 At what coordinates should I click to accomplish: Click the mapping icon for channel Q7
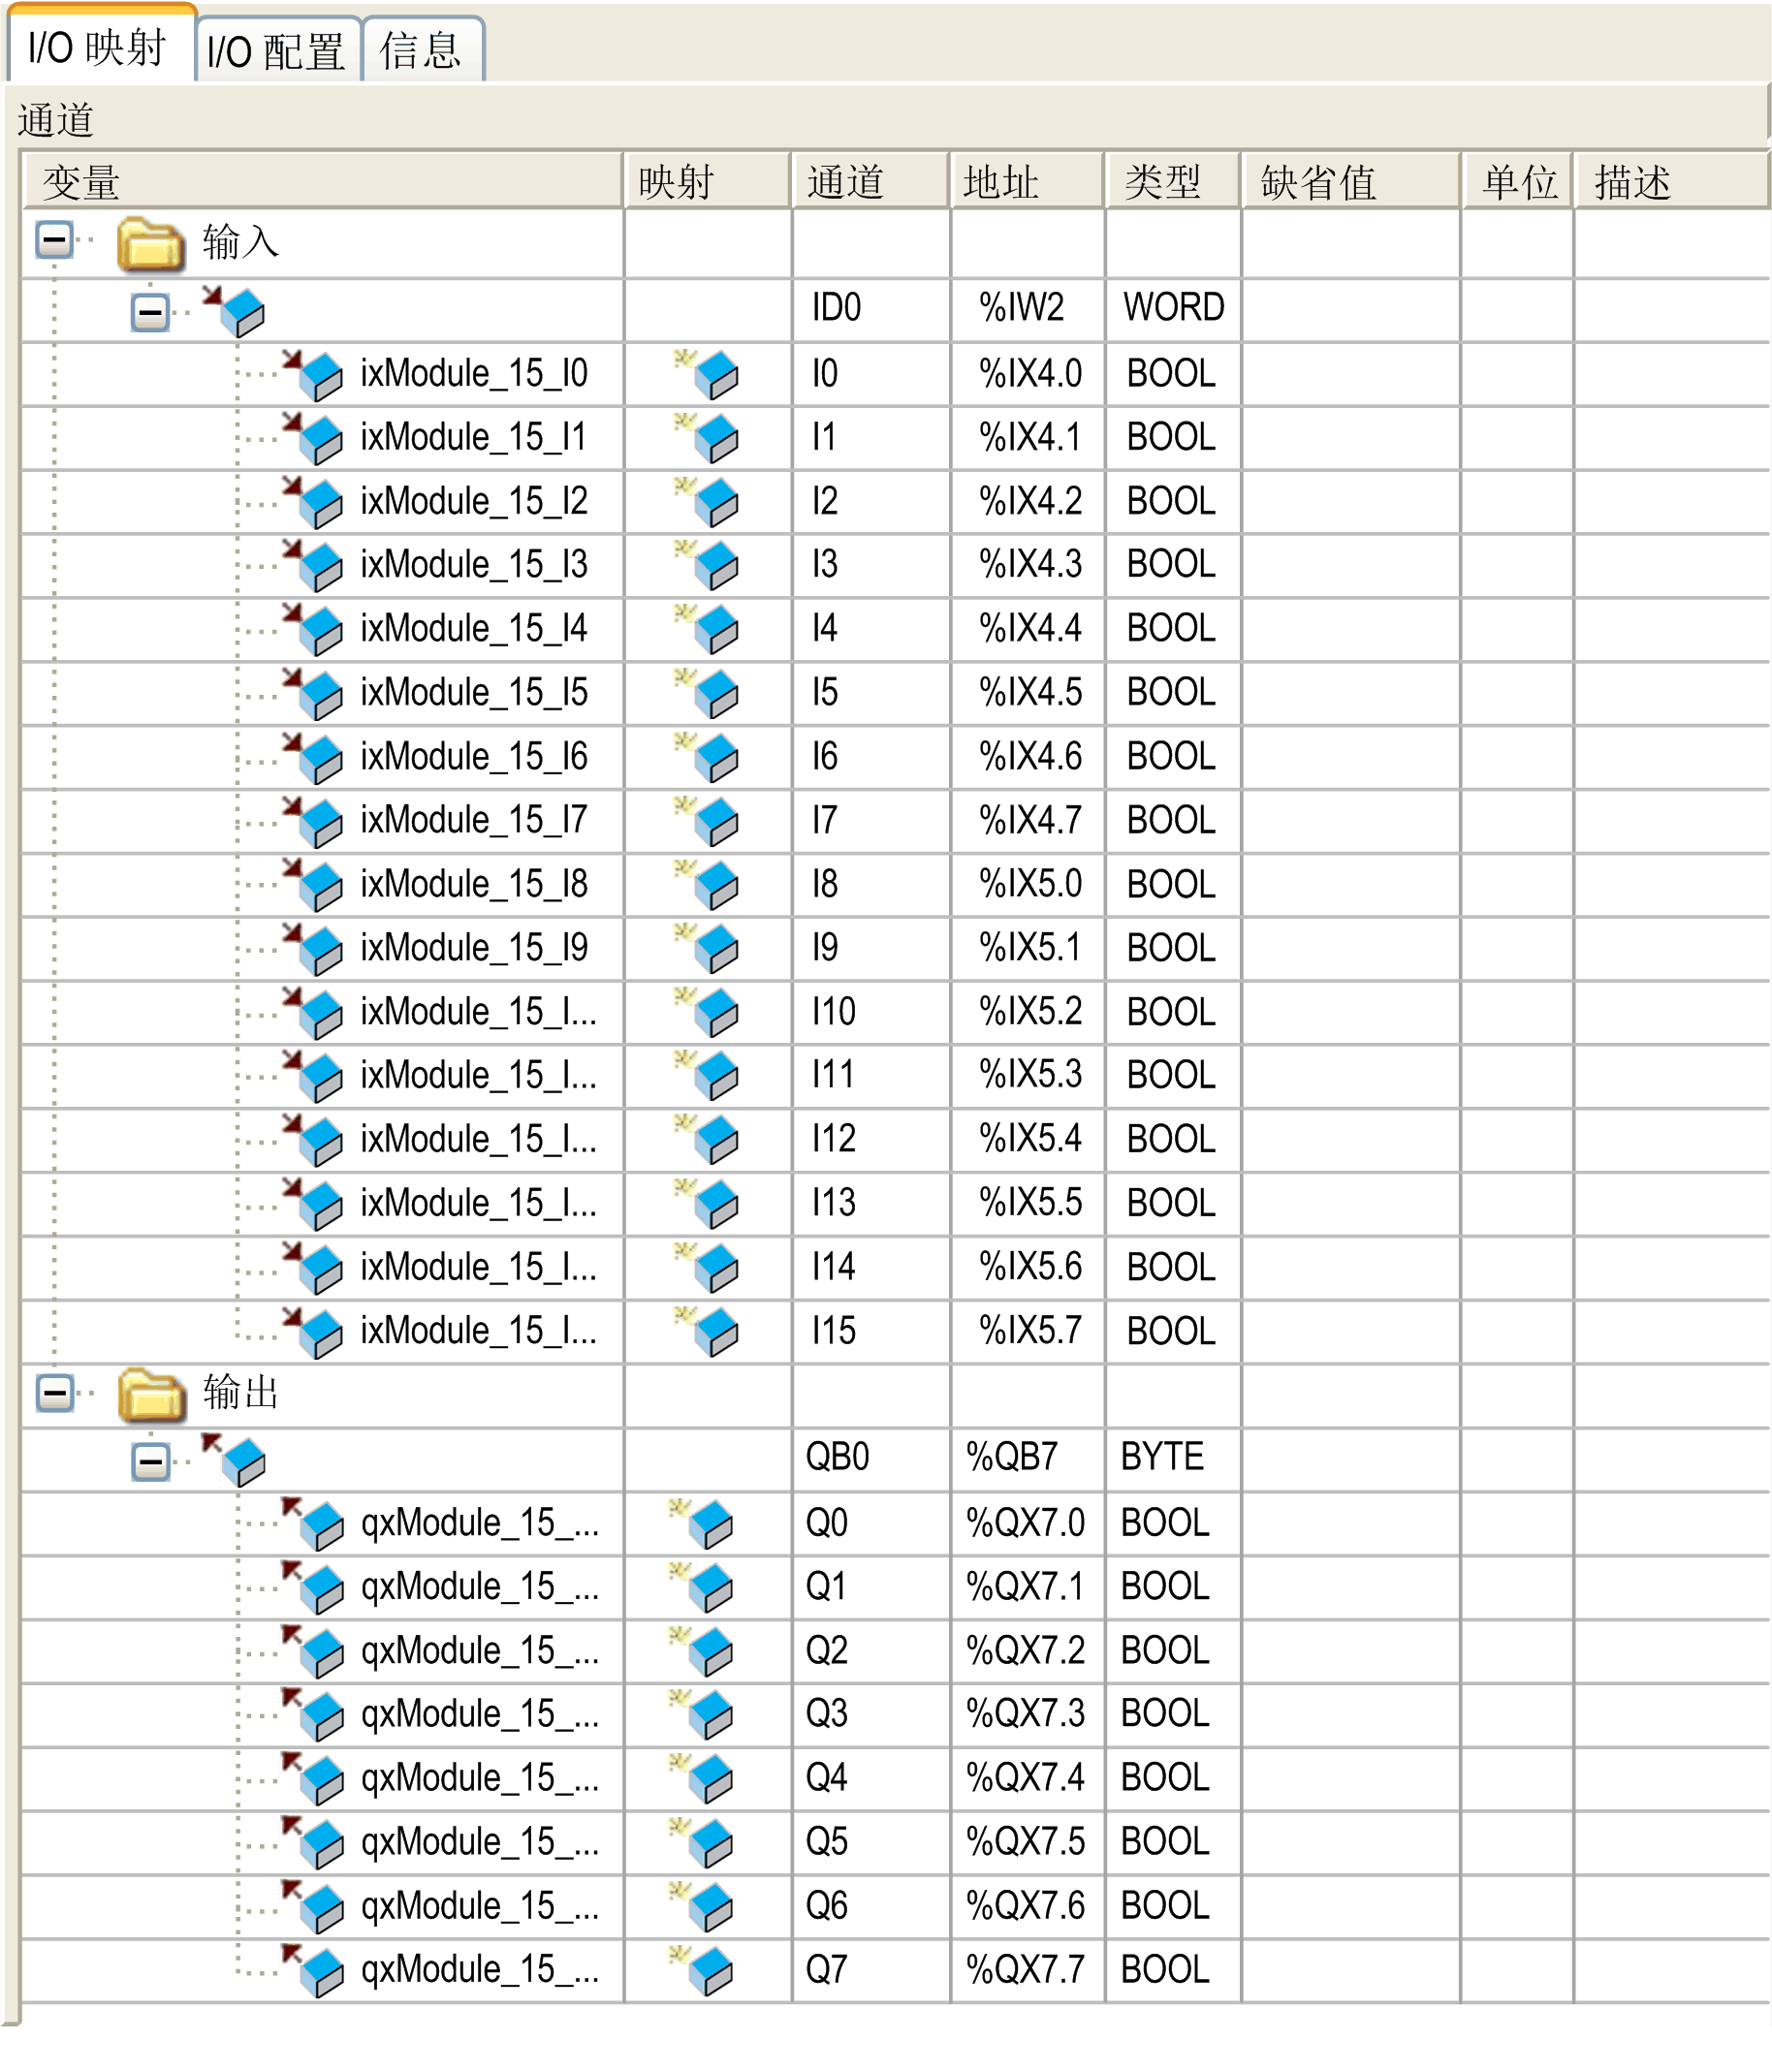click(703, 1970)
